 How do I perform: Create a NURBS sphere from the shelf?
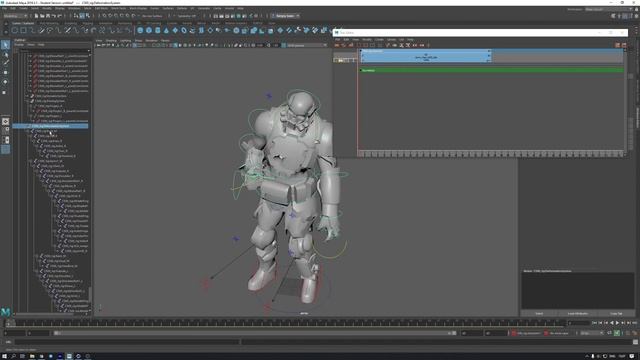[140, 31]
